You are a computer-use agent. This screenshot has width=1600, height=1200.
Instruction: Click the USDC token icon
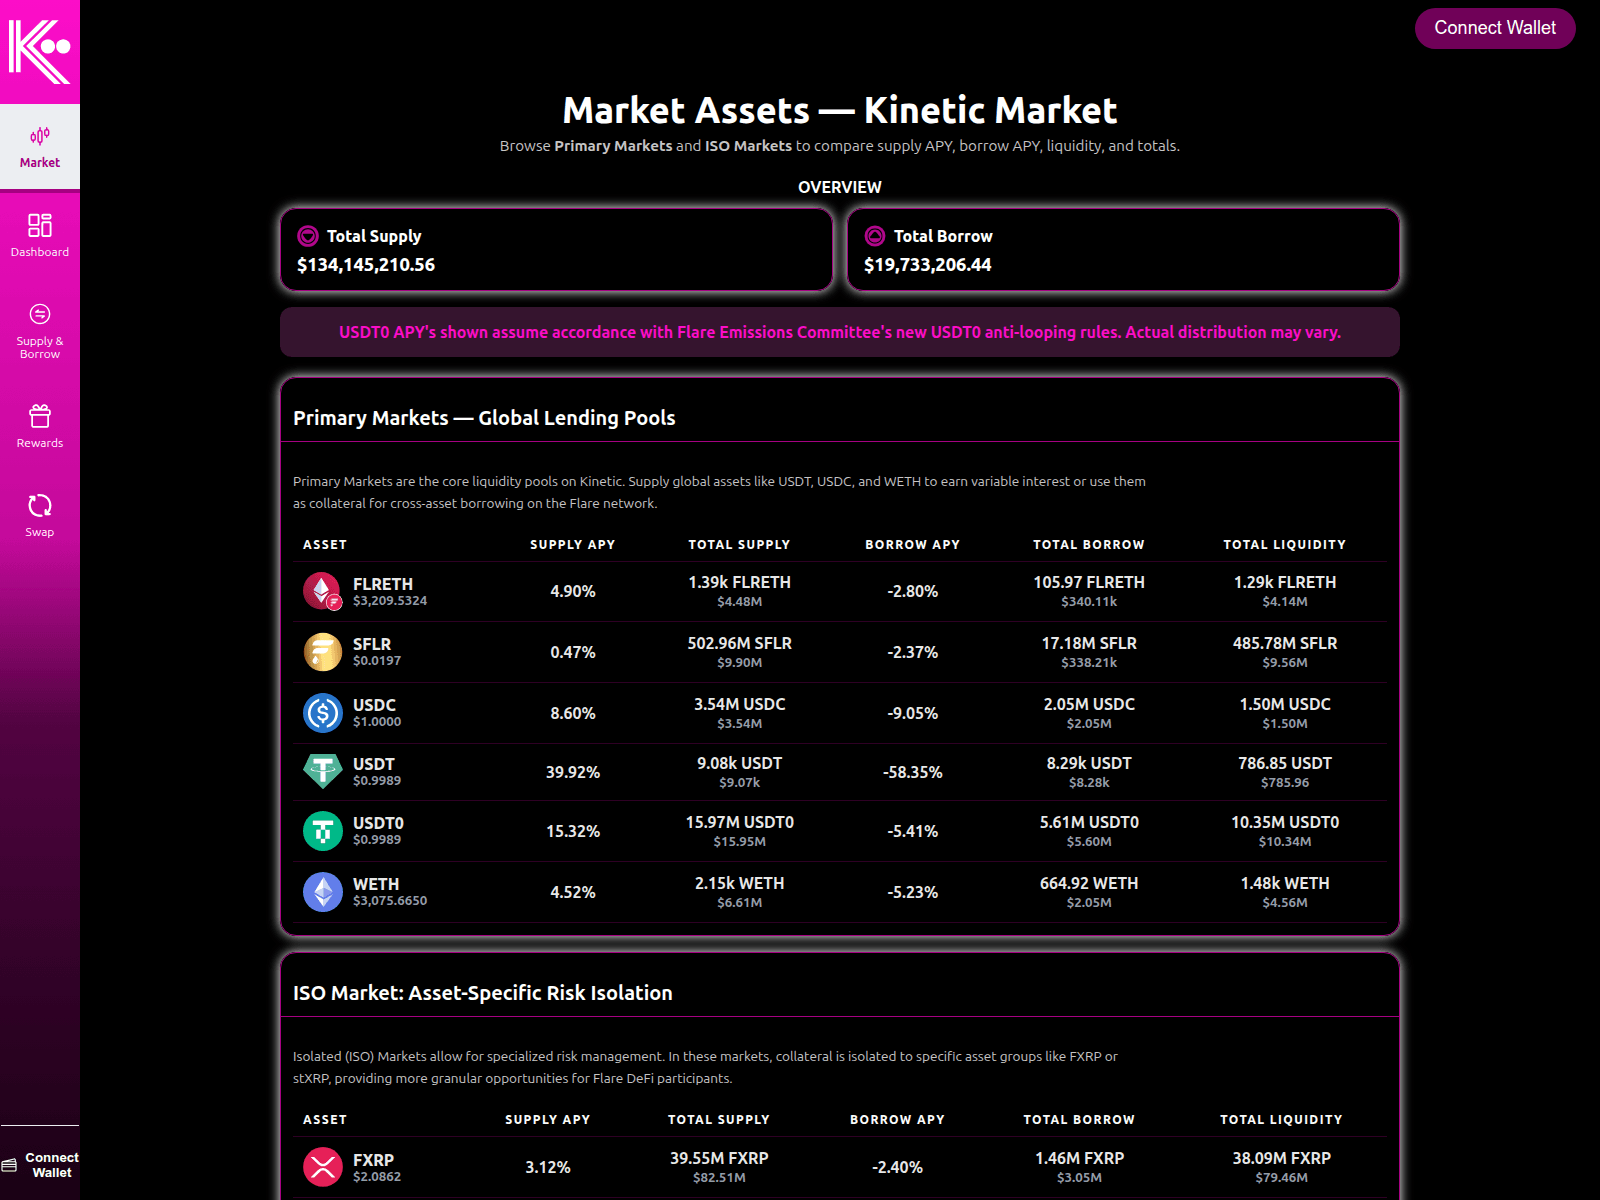click(323, 713)
